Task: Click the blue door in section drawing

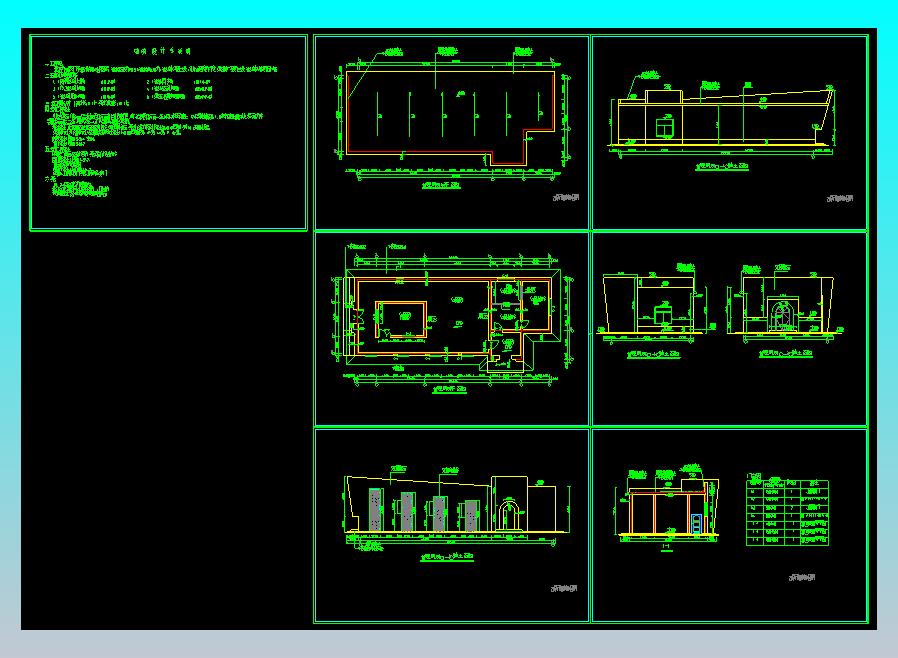Action: [696, 523]
